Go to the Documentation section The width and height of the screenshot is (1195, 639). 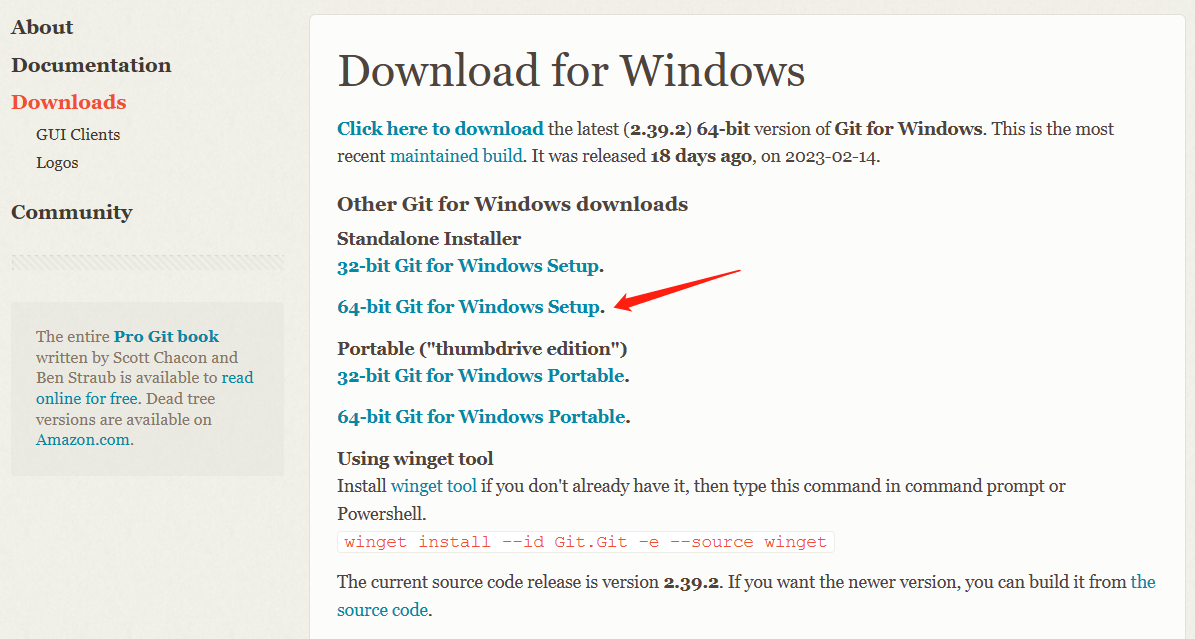pos(91,65)
